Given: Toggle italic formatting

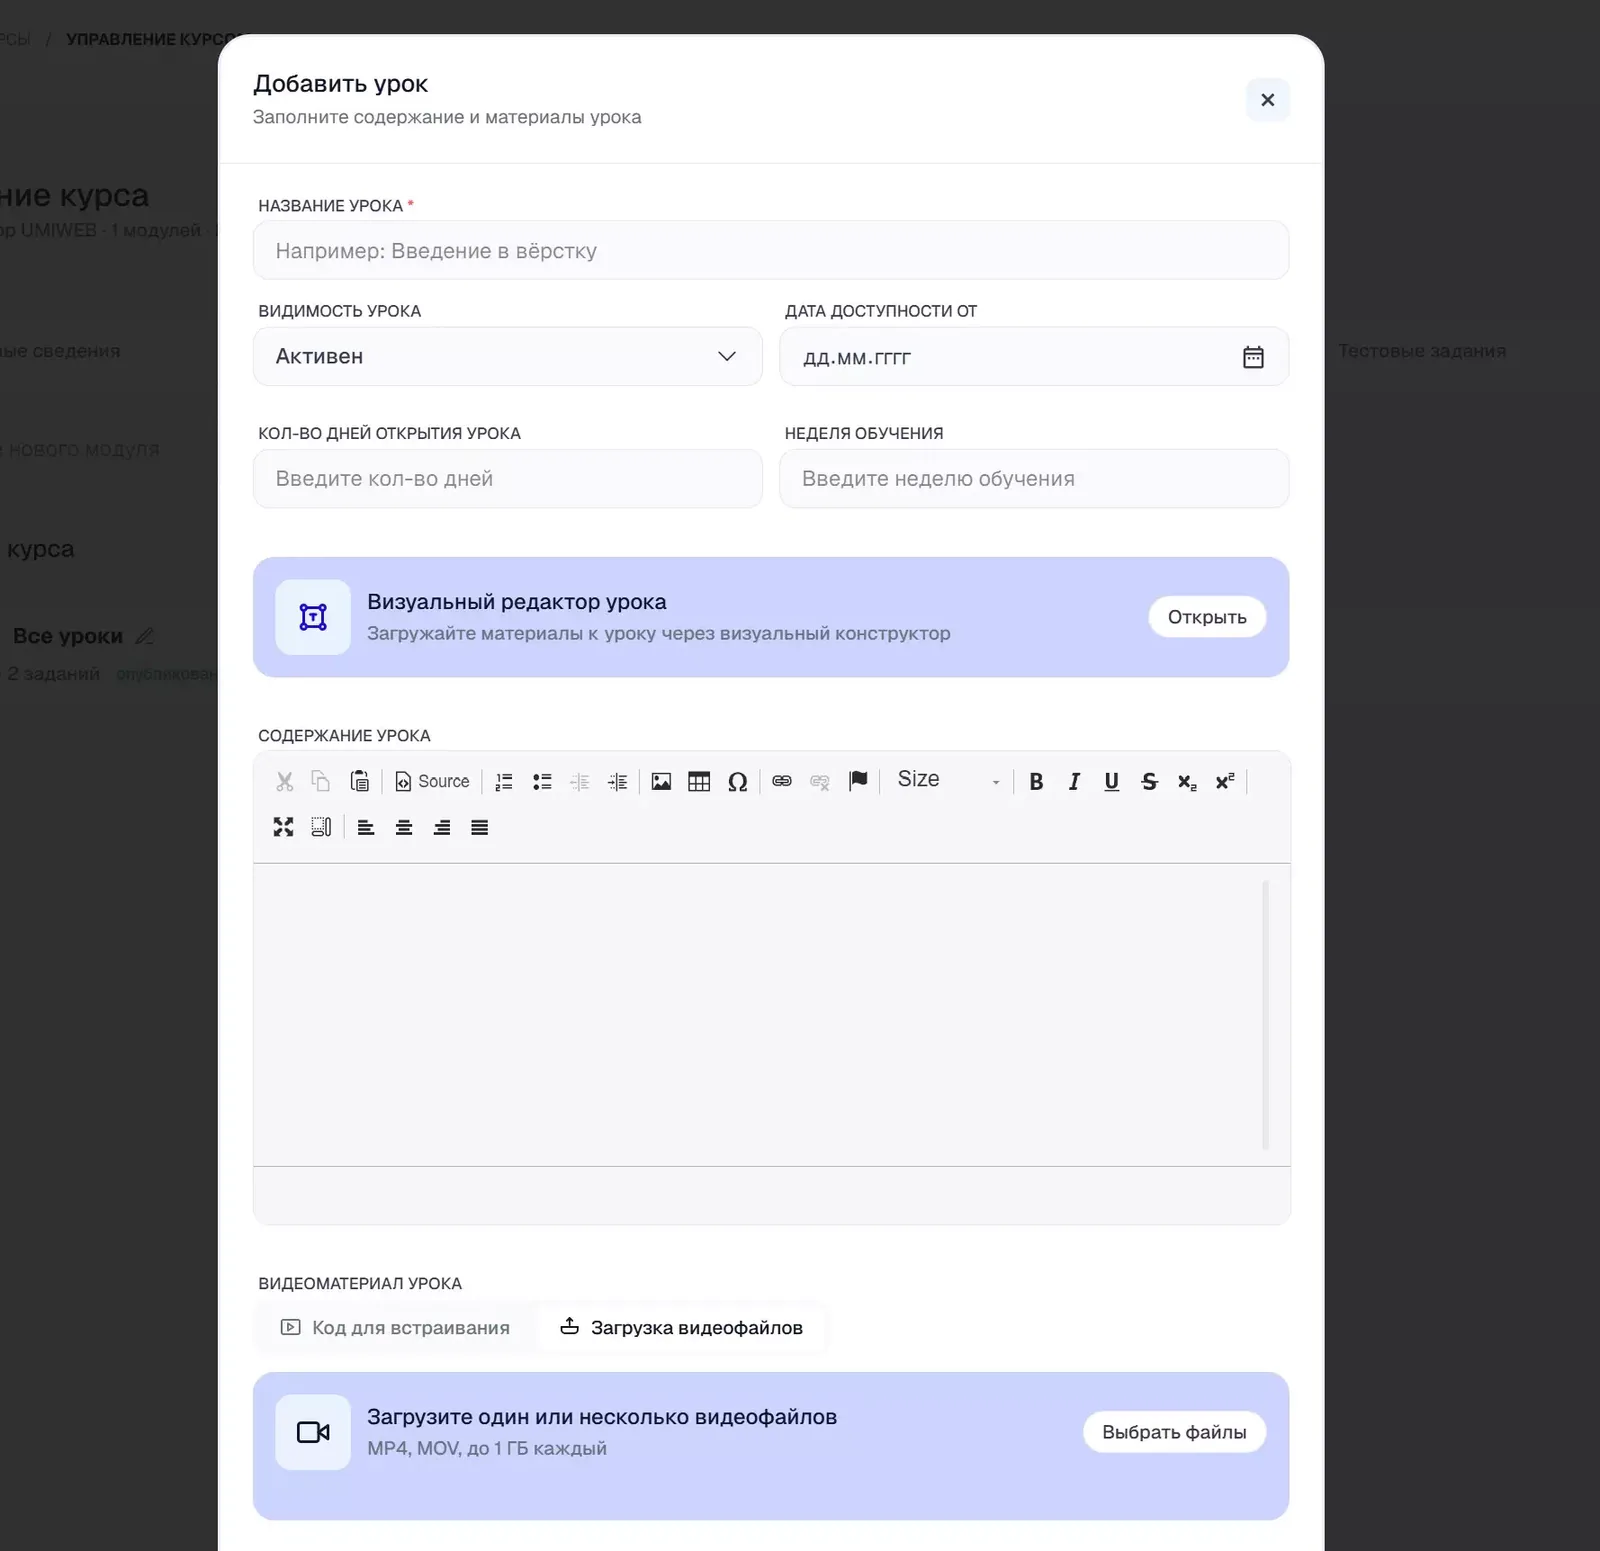Looking at the screenshot, I should click(x=1074, y=782).
